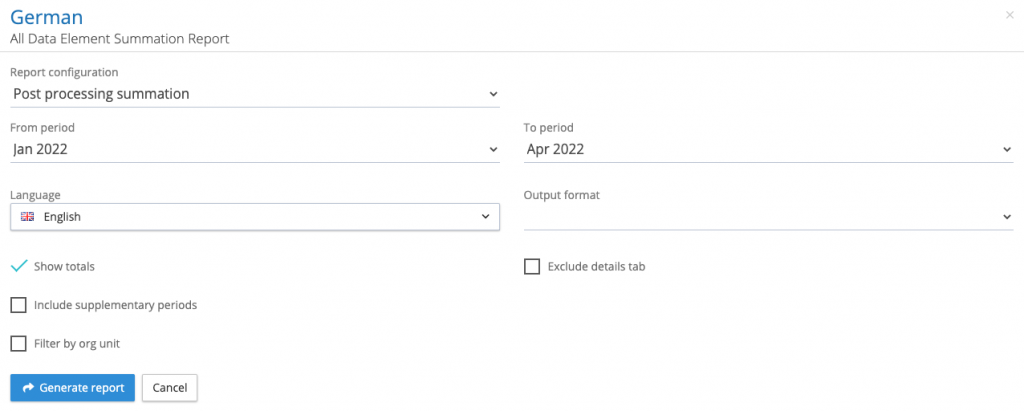Open the To period dropdown arrow
The height and width of the screenshot is (411, 1024).
point(1006,150)
